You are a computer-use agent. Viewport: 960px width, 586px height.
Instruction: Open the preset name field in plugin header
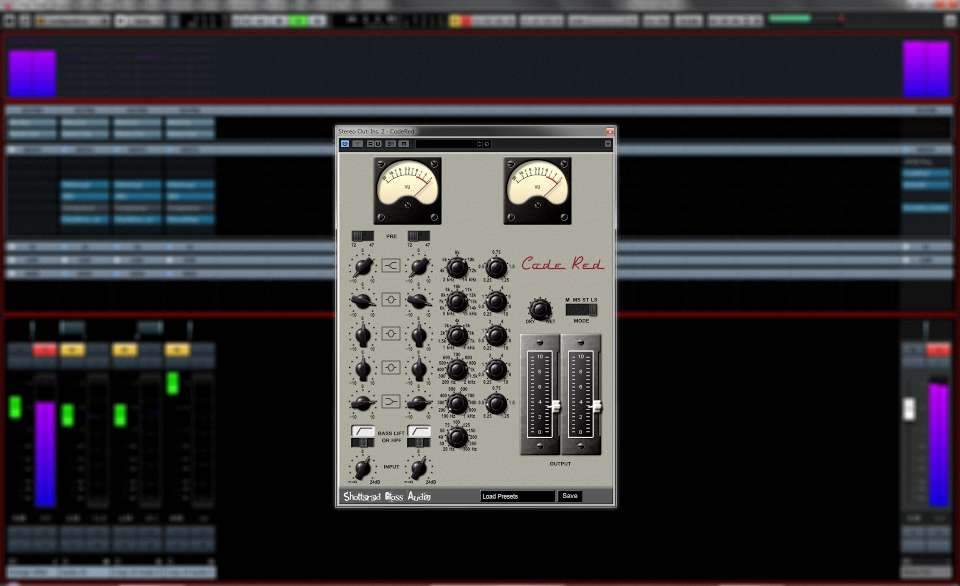(446, 144)
